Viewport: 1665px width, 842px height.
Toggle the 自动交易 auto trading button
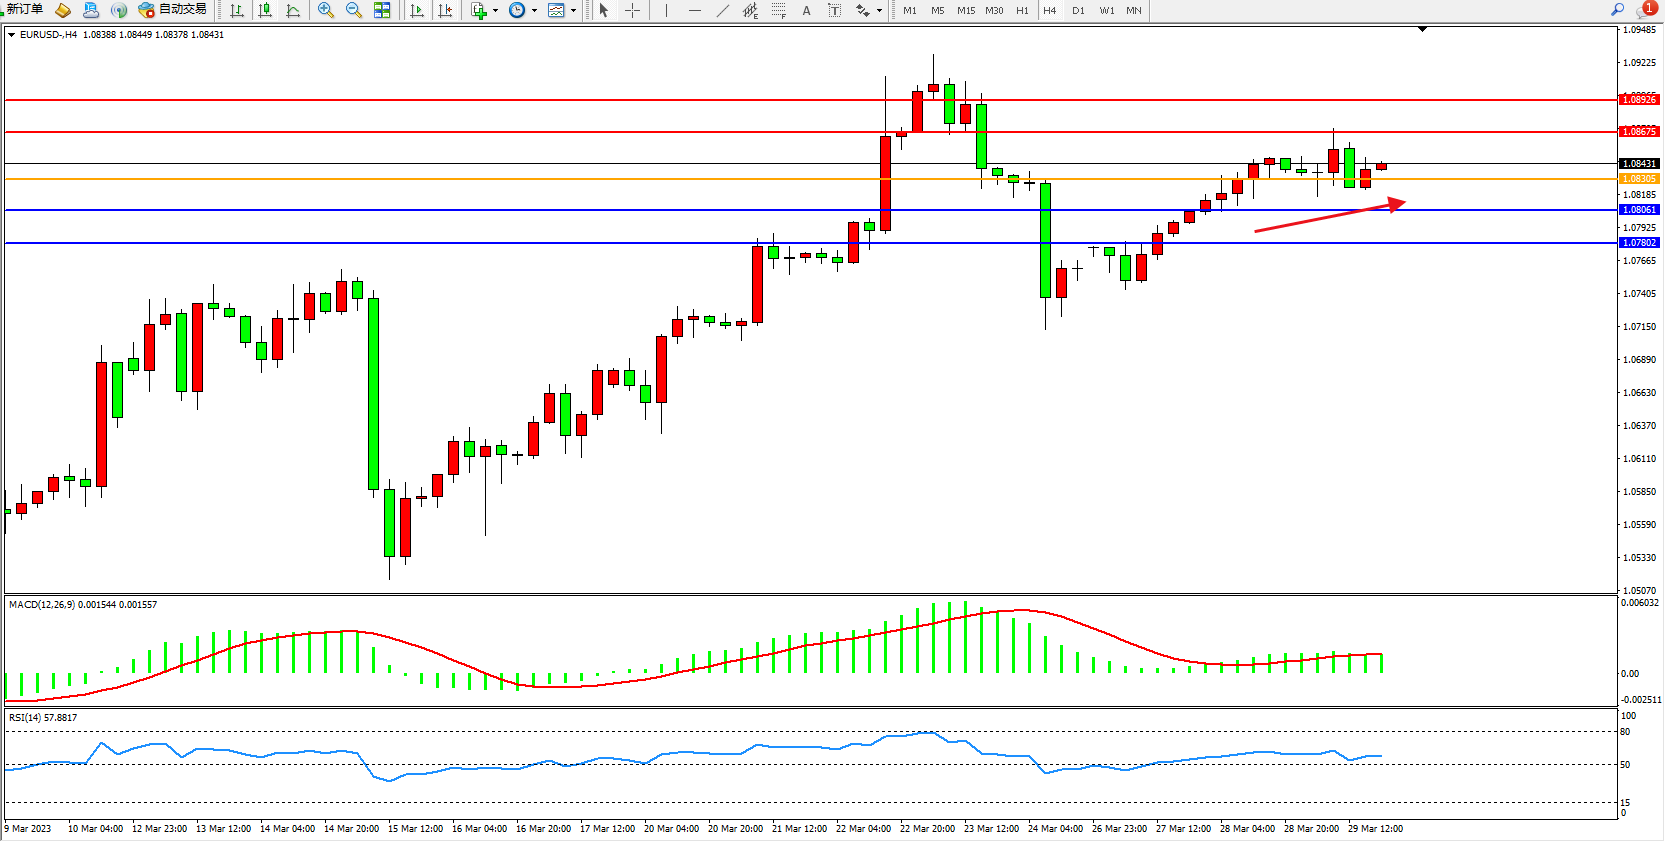click(x=173, y=9)
